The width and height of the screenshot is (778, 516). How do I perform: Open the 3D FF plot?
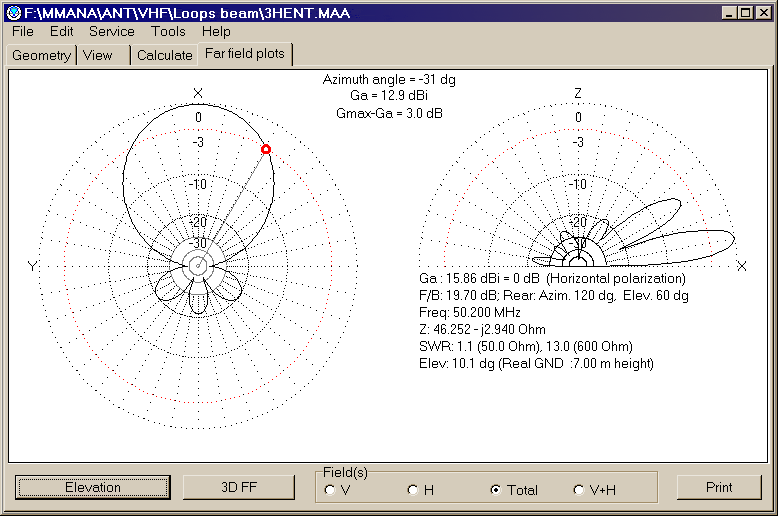239,487
